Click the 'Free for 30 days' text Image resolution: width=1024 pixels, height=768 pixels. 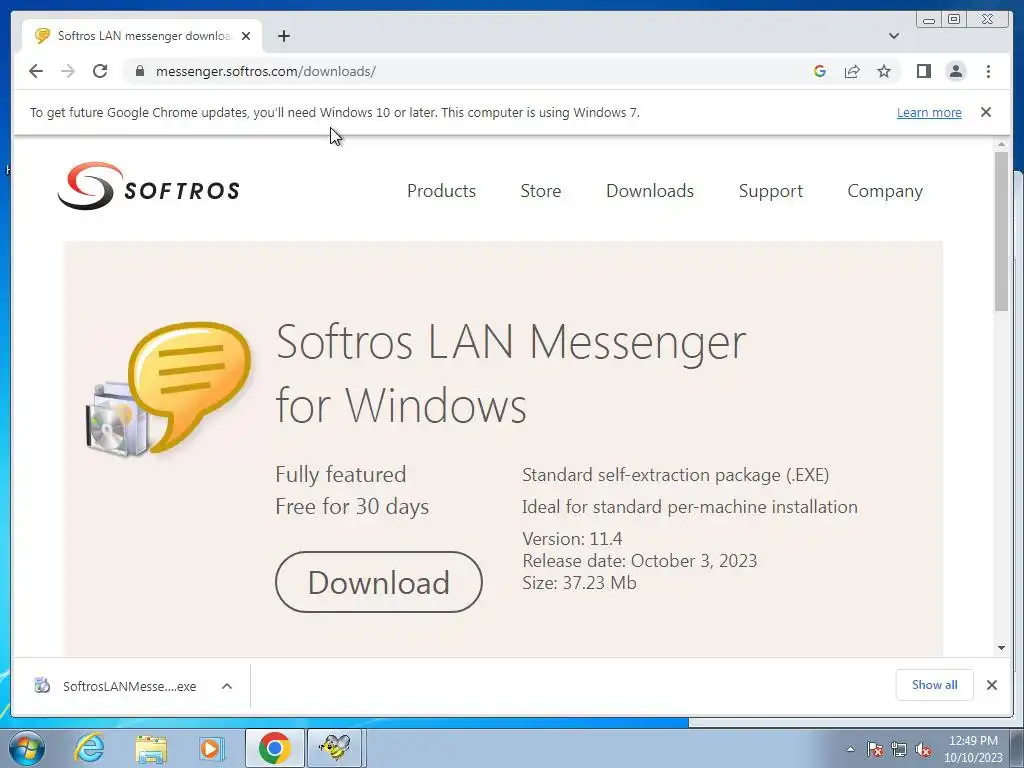pyautogui.click(x=352, y=507)
